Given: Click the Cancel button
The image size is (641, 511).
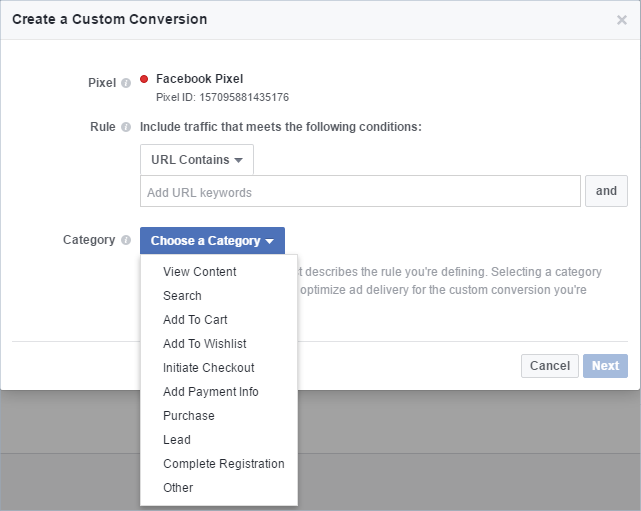Looking at the screenshot, I should click(549, 366).
